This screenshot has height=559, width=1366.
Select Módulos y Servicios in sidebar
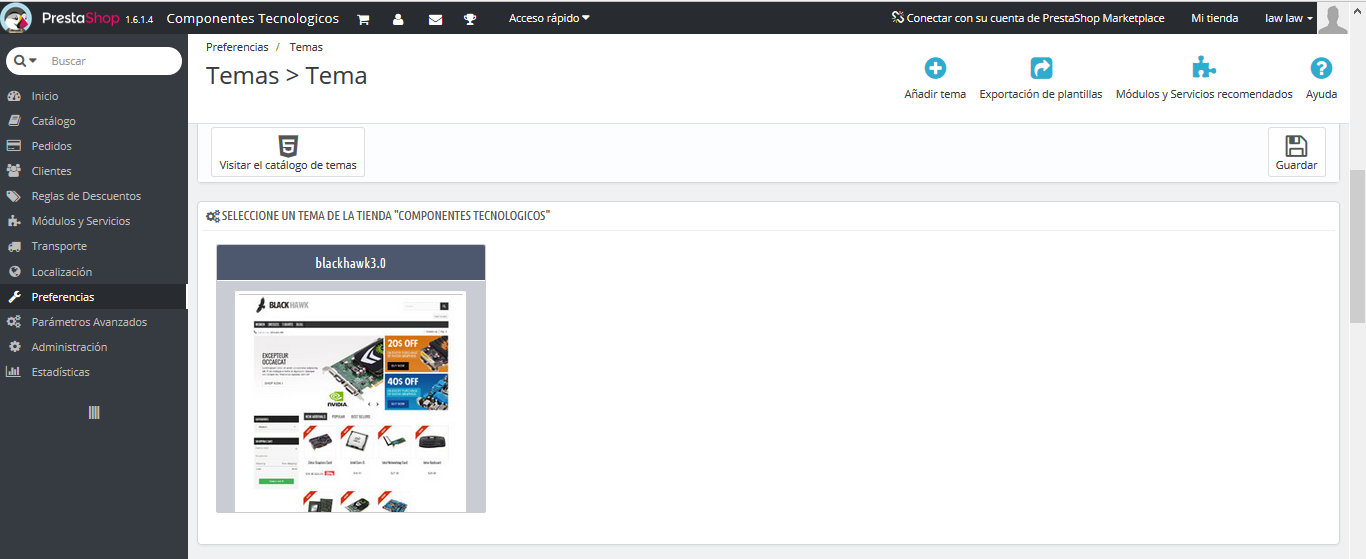tap(80, 221)
